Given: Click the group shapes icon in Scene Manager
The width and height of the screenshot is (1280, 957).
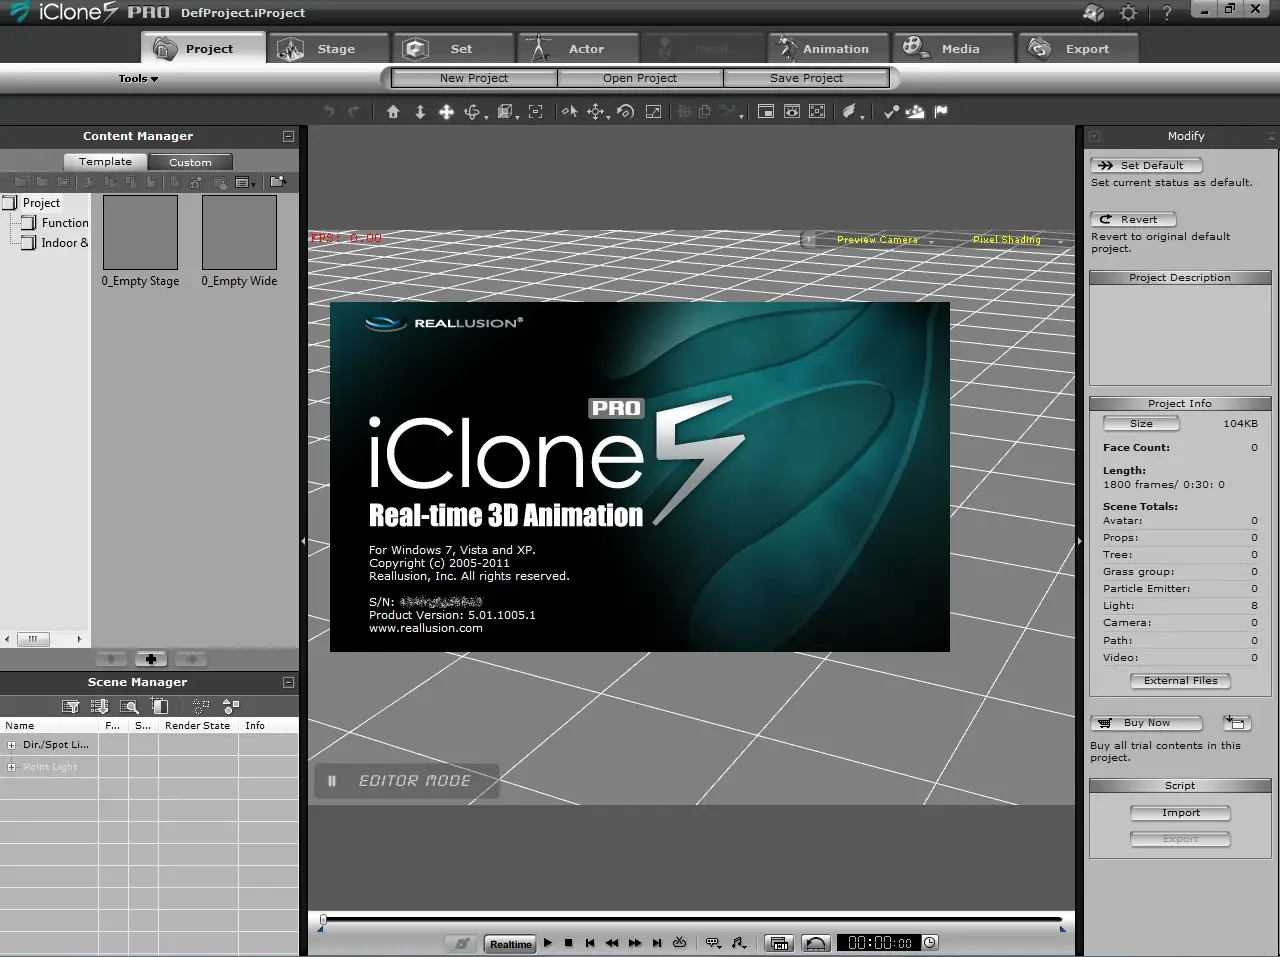Looking at the screenshot, I should pos(231,706).
